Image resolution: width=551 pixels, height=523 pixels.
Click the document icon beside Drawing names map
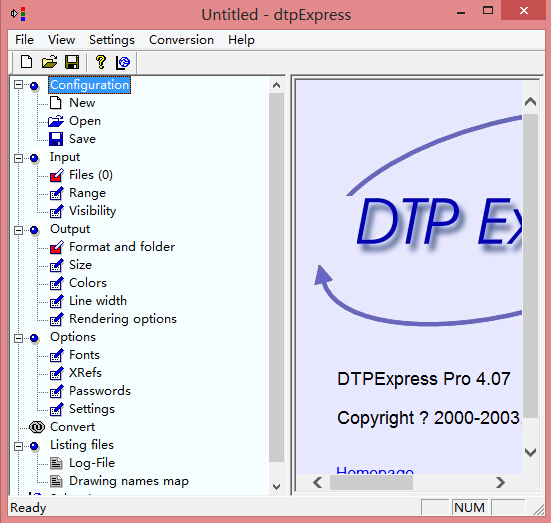click(56, 481)
